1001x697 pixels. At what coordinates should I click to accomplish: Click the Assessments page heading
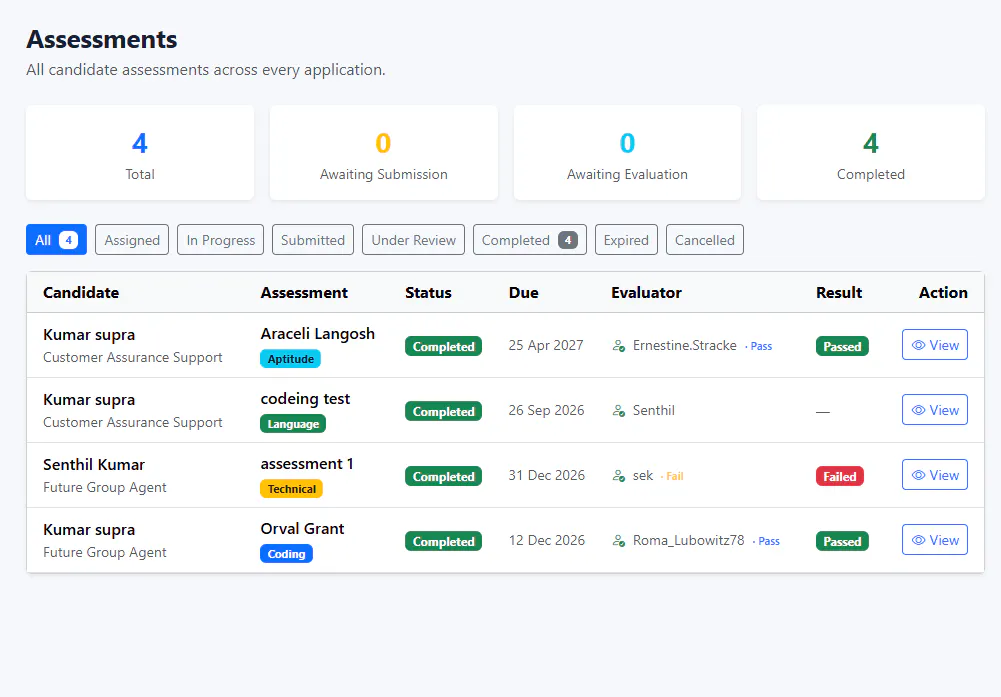[x=102, y=40]
